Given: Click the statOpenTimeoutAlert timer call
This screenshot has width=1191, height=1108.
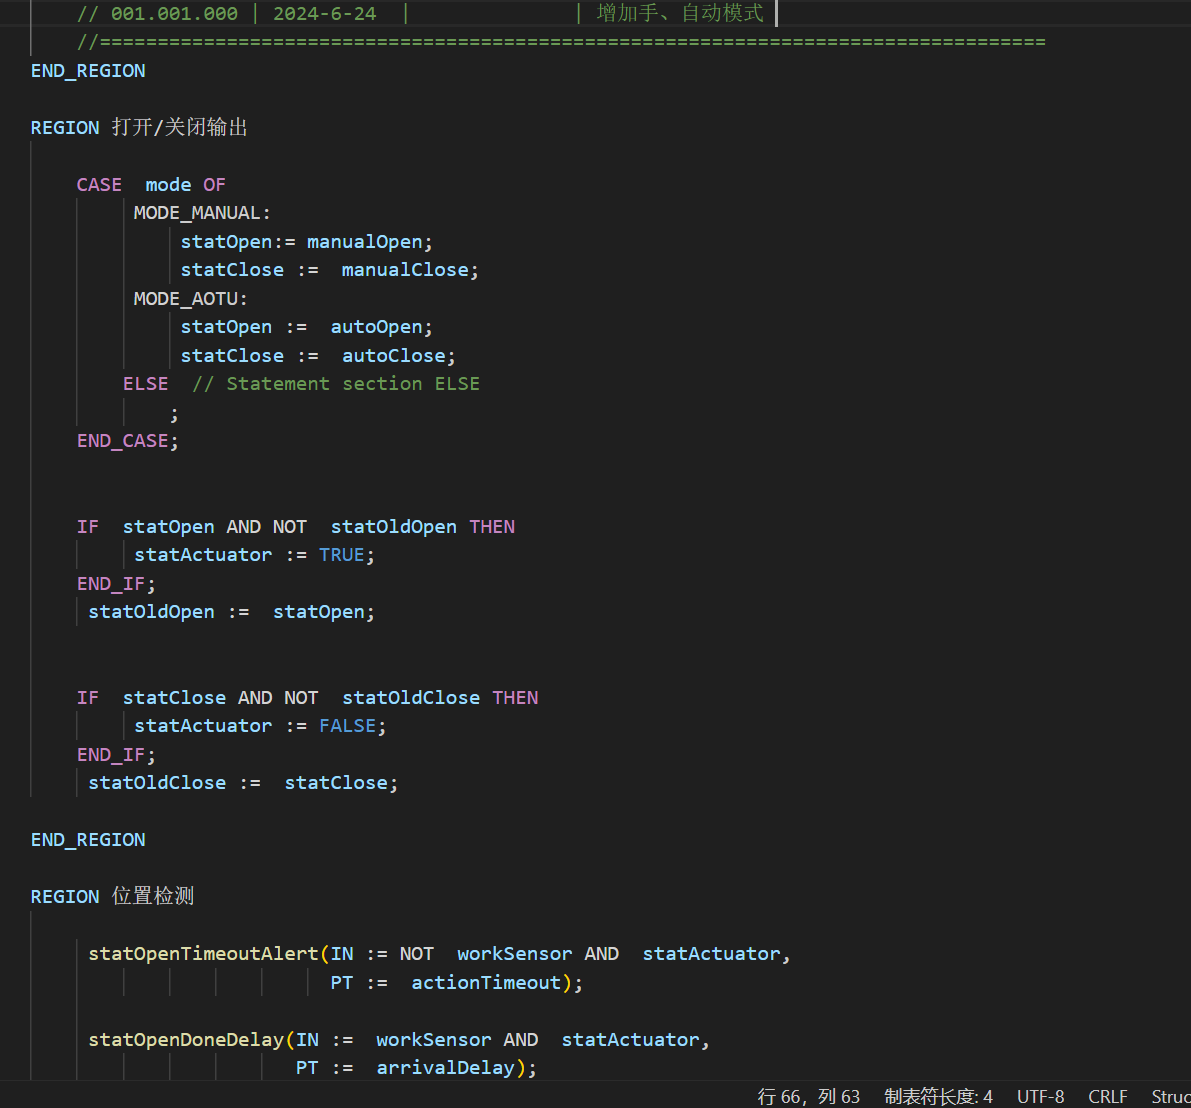Looking at the screenshot, I should pos(203,954).
